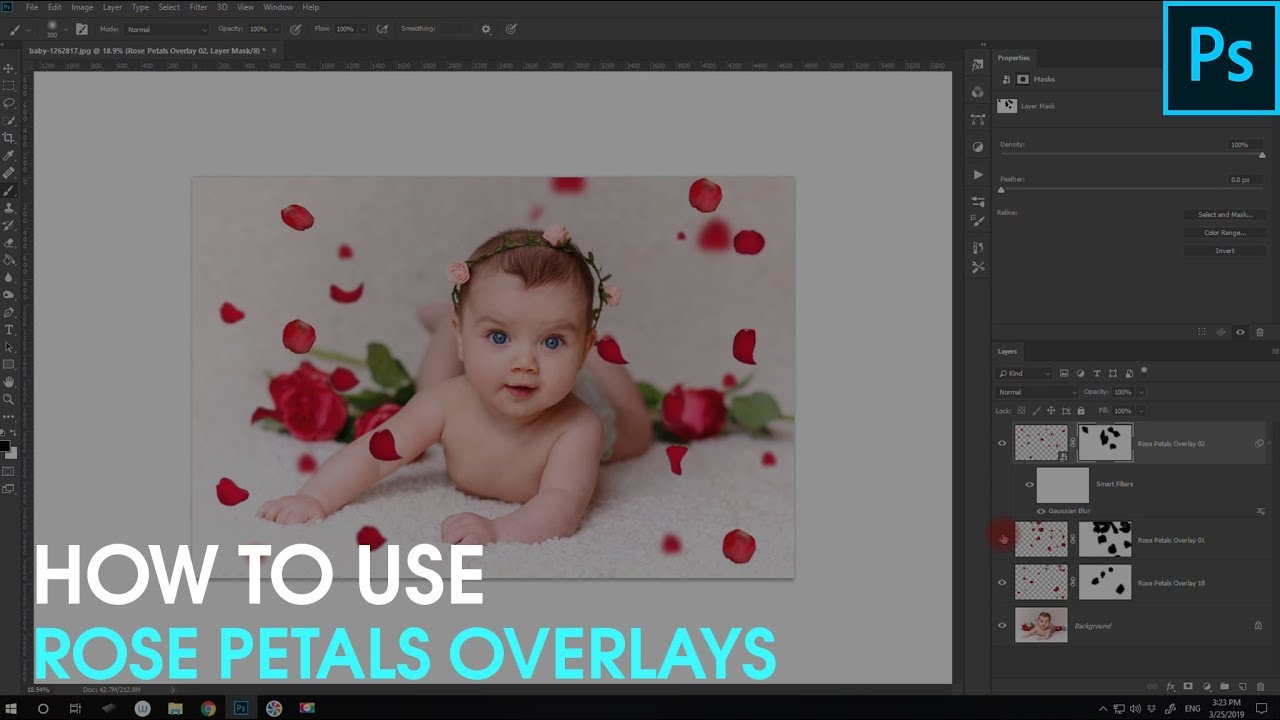Select the Lasso tool
This screenshot has width=1280, height=720.
click(9, 103)
